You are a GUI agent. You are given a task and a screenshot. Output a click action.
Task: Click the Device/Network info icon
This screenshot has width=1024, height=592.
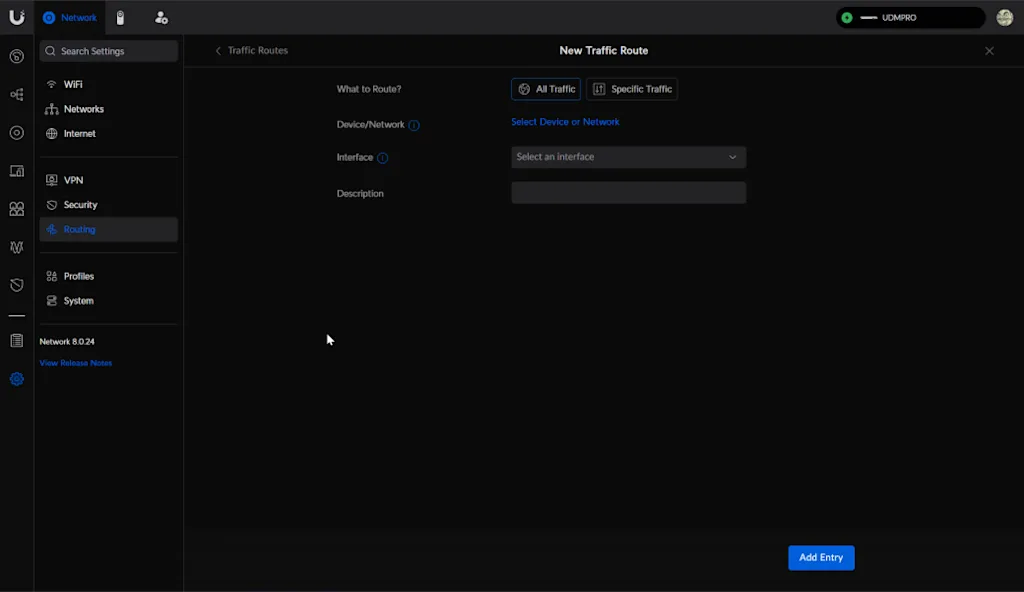(x=414, y=125)
